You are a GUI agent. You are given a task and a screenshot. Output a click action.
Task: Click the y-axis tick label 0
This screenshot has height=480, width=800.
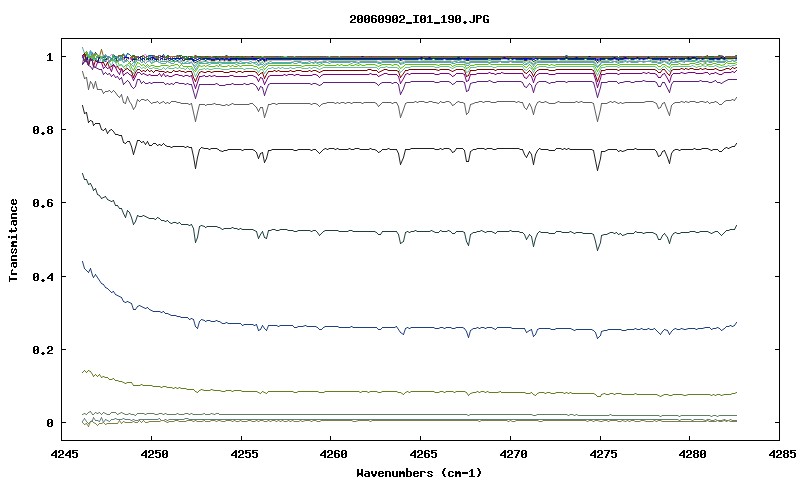click(49, 423)
